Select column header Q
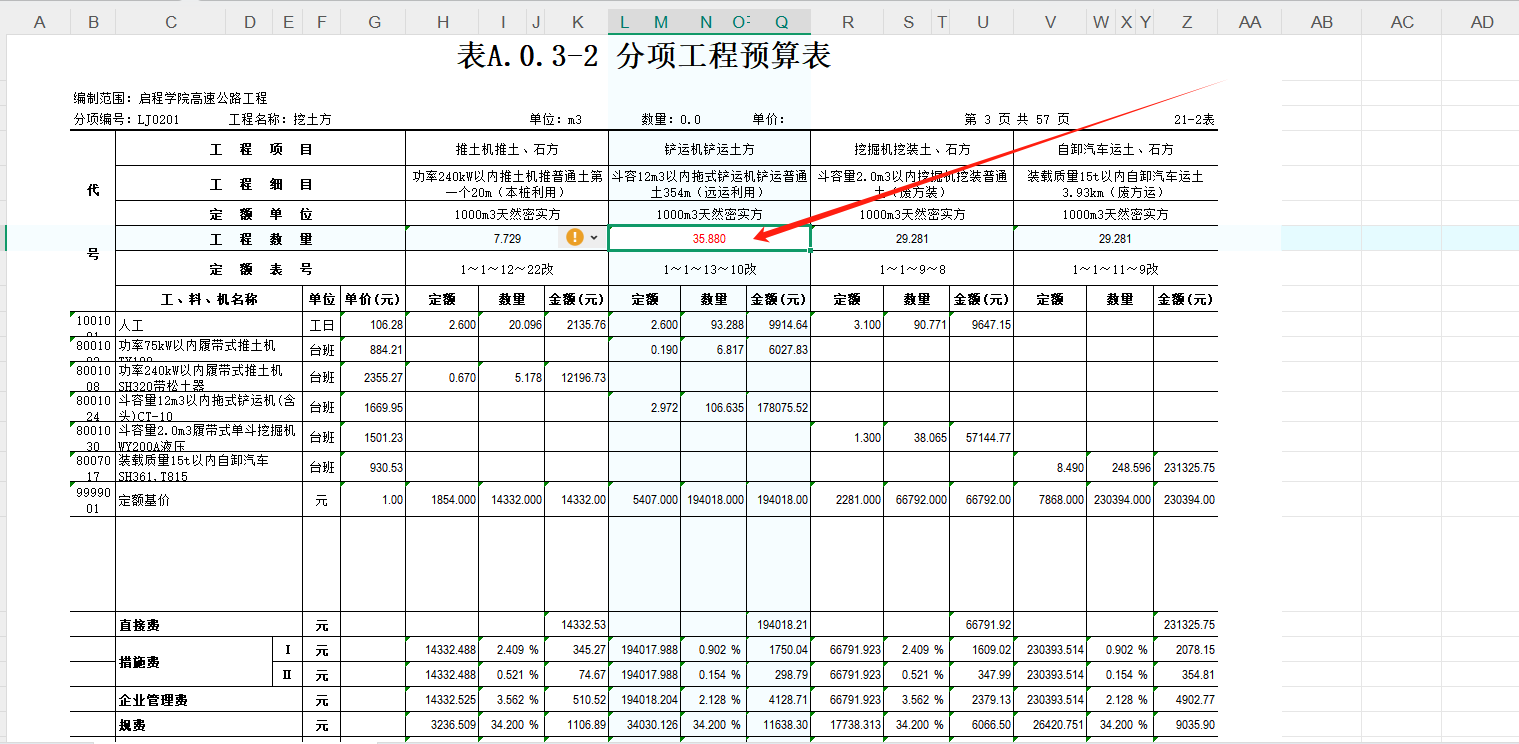 (x=781, y=22)
